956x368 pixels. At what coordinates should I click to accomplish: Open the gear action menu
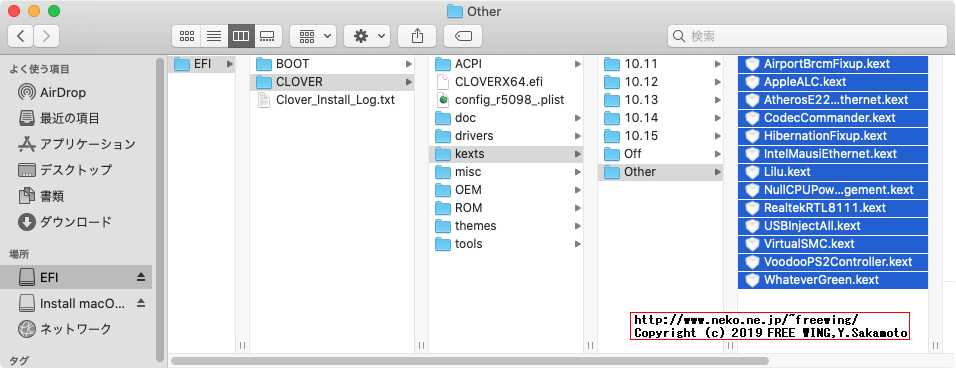(x=367, y=36)
